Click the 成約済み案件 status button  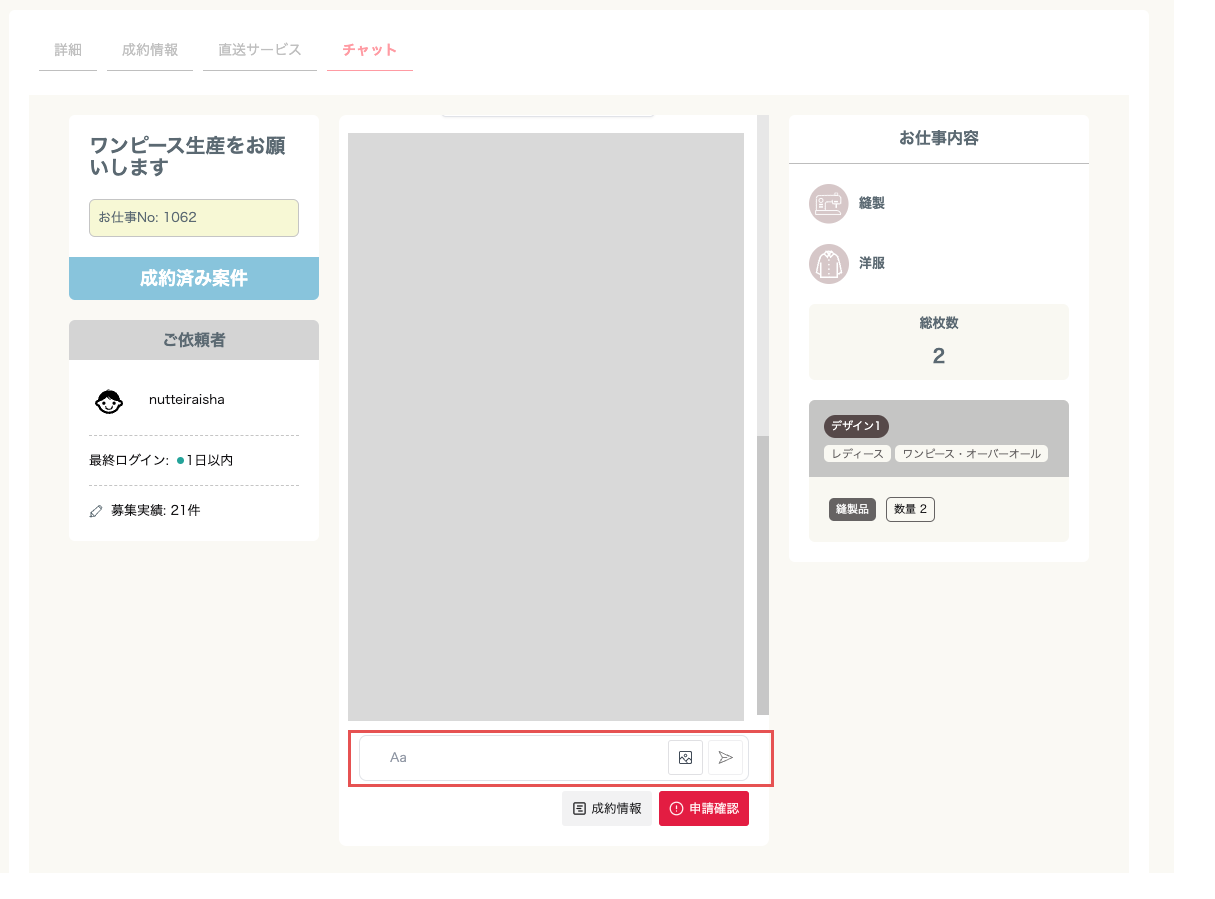(194, 278)
